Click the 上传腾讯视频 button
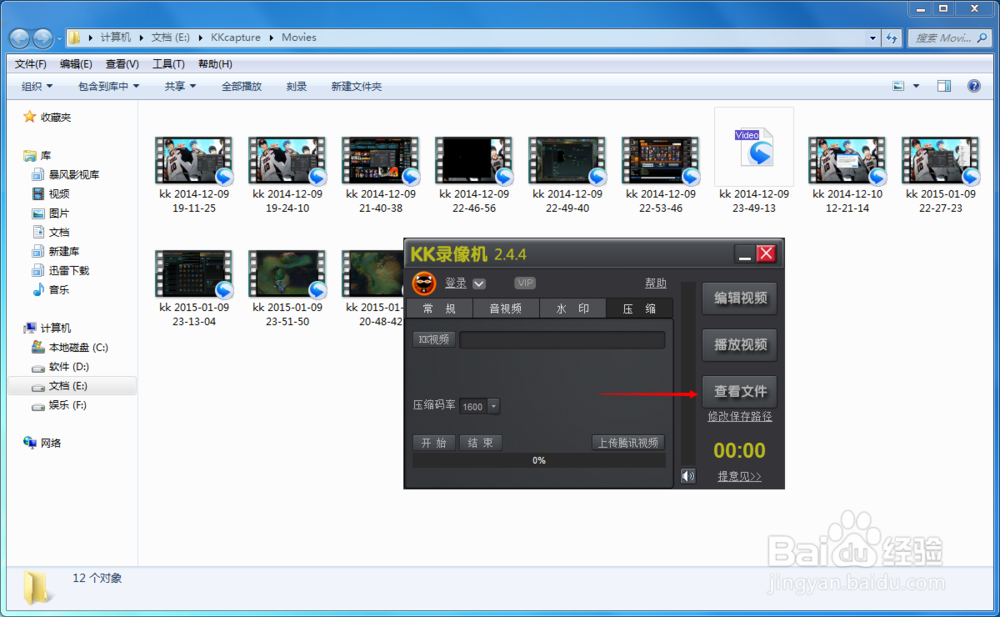The height and width of the screenshot is (617, 1000). coord(628,443)
